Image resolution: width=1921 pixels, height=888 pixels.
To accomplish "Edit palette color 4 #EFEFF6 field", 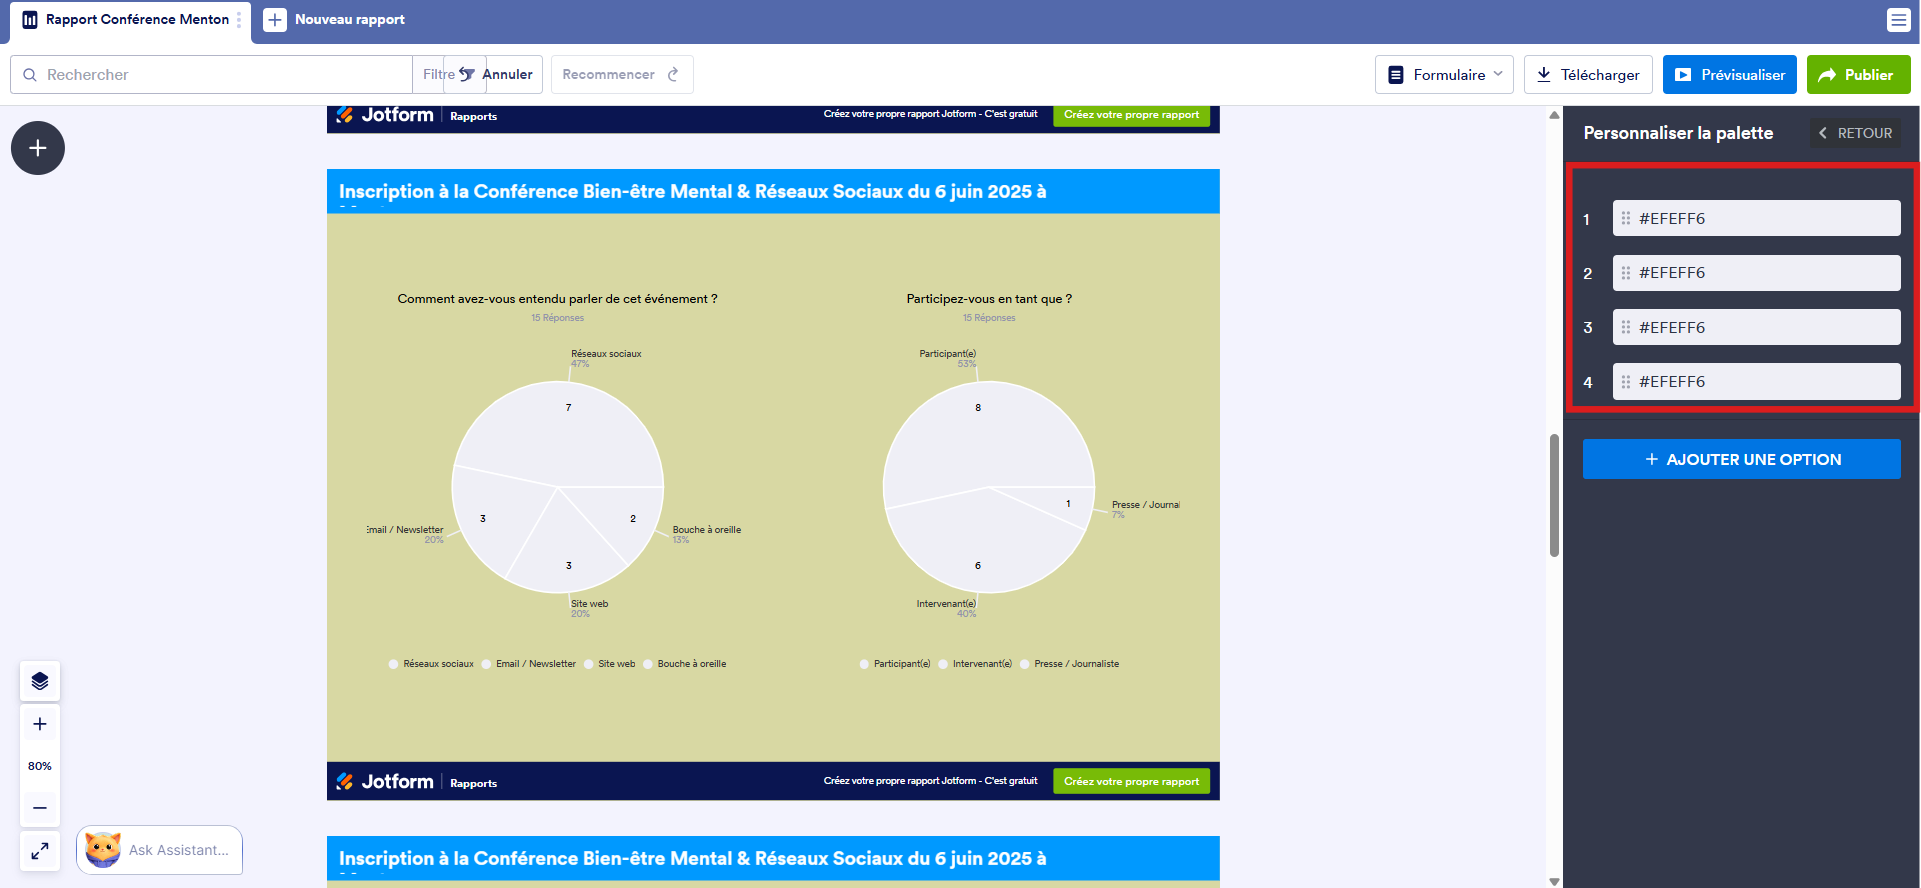I will (x=1756, y=381).
